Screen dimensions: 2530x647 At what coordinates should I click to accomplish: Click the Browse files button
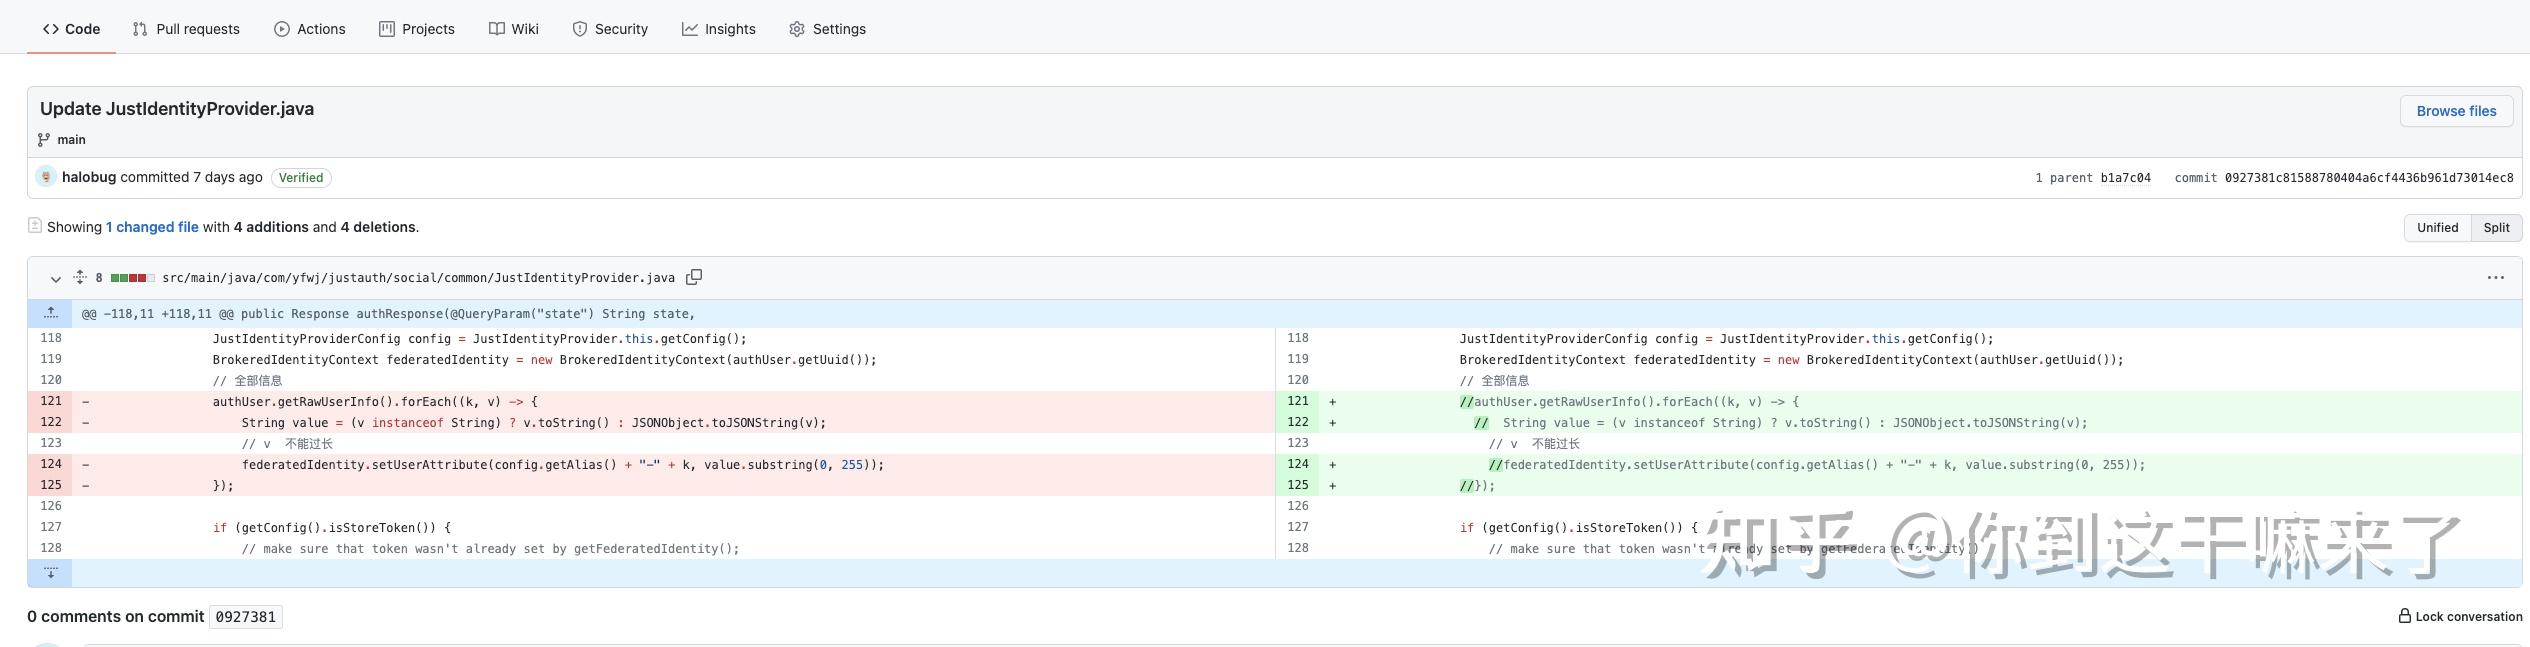2456,111
